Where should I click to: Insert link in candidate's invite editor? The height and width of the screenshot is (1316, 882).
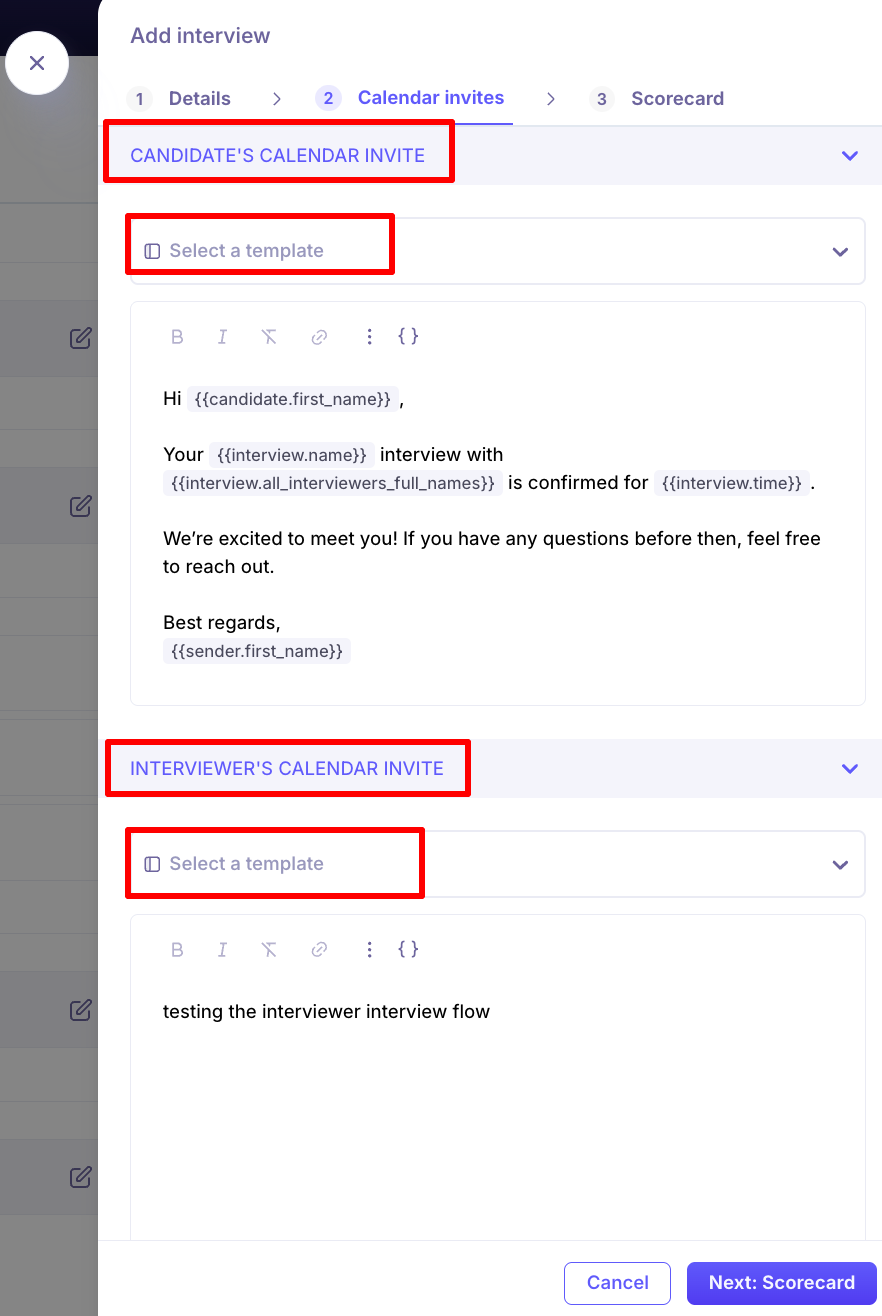[319, 337]
